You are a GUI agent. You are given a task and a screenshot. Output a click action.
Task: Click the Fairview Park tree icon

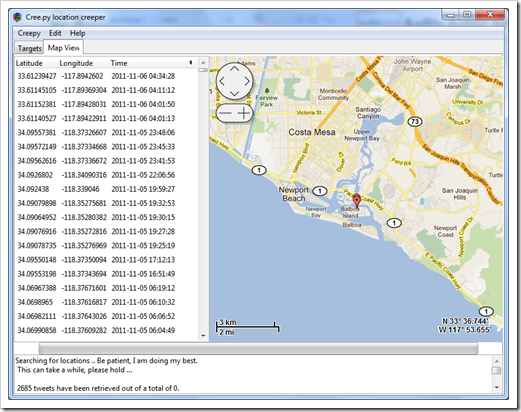point(267,91)
